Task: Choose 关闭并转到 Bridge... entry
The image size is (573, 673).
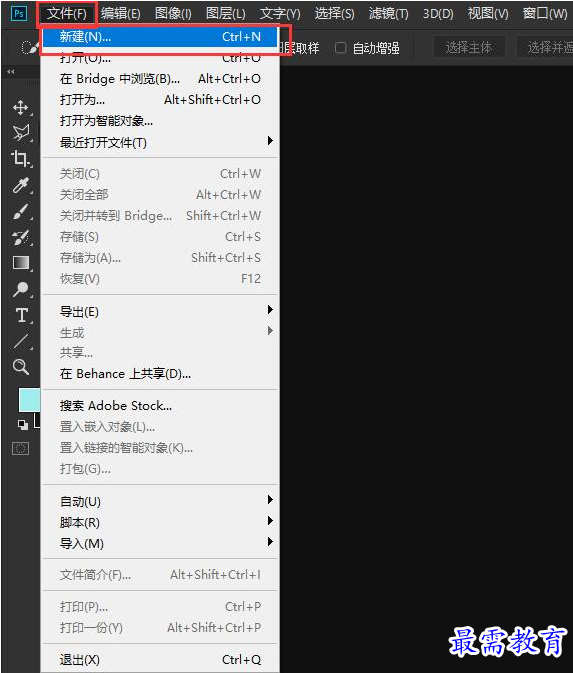Action: tap(160, 215)
